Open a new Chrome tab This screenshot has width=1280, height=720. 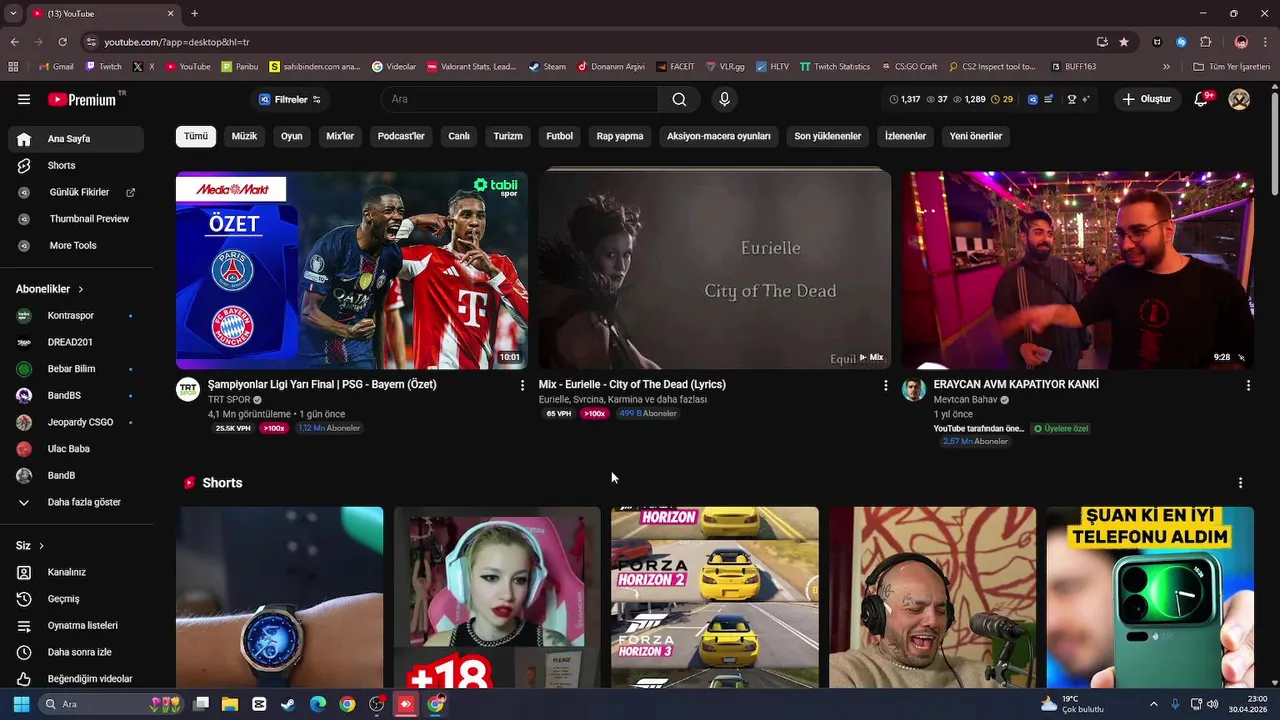coord(194,14)
